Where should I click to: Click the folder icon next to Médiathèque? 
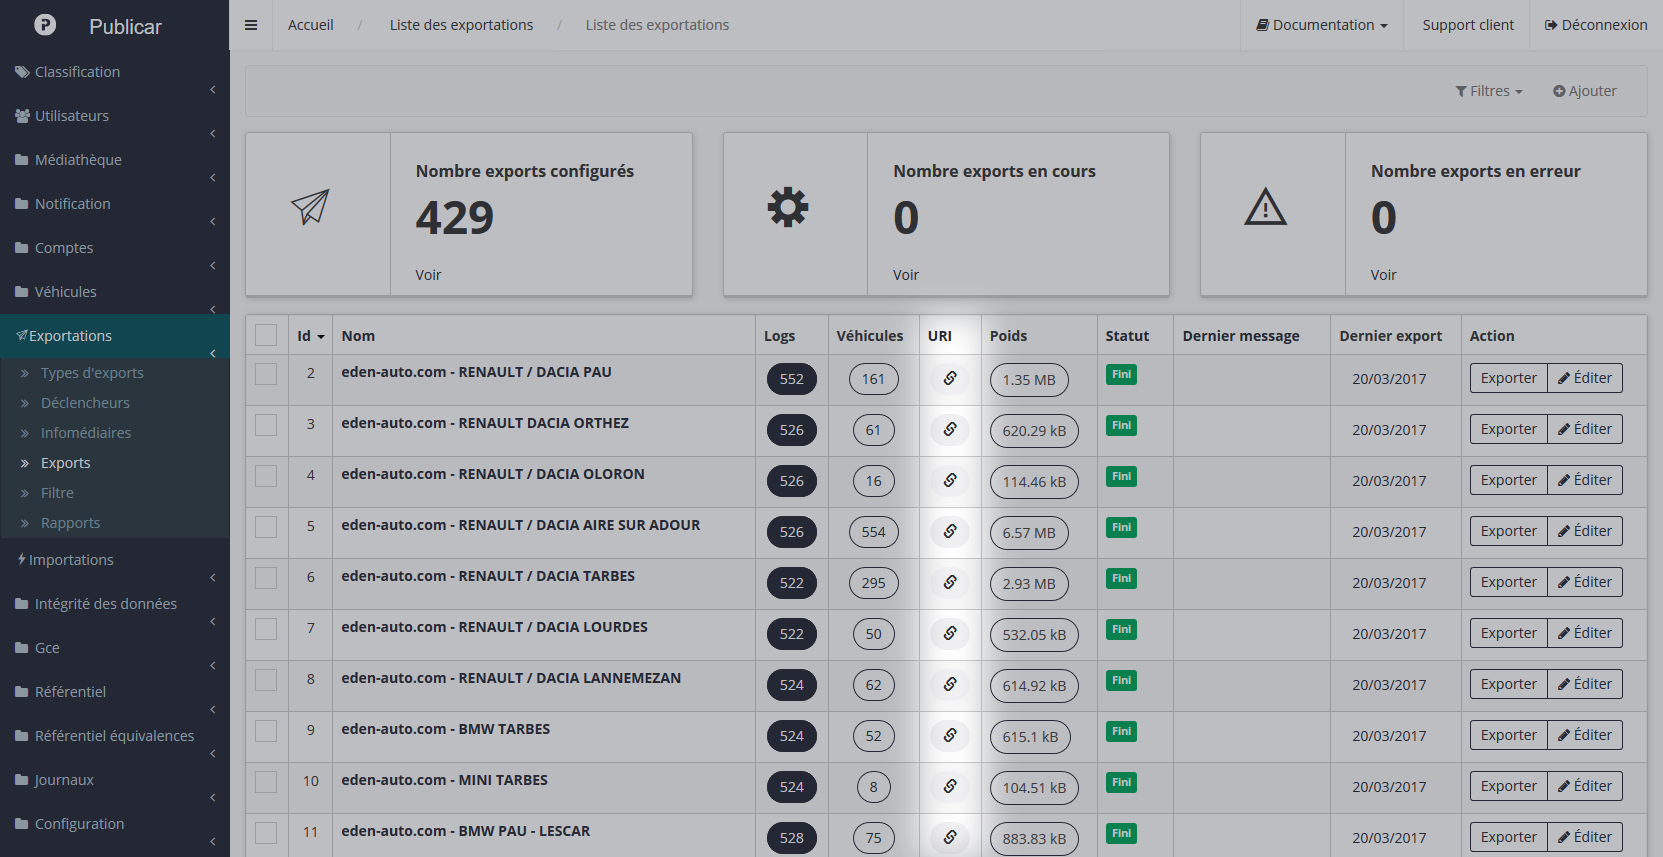pyautogui.click(x=22, y=160)
